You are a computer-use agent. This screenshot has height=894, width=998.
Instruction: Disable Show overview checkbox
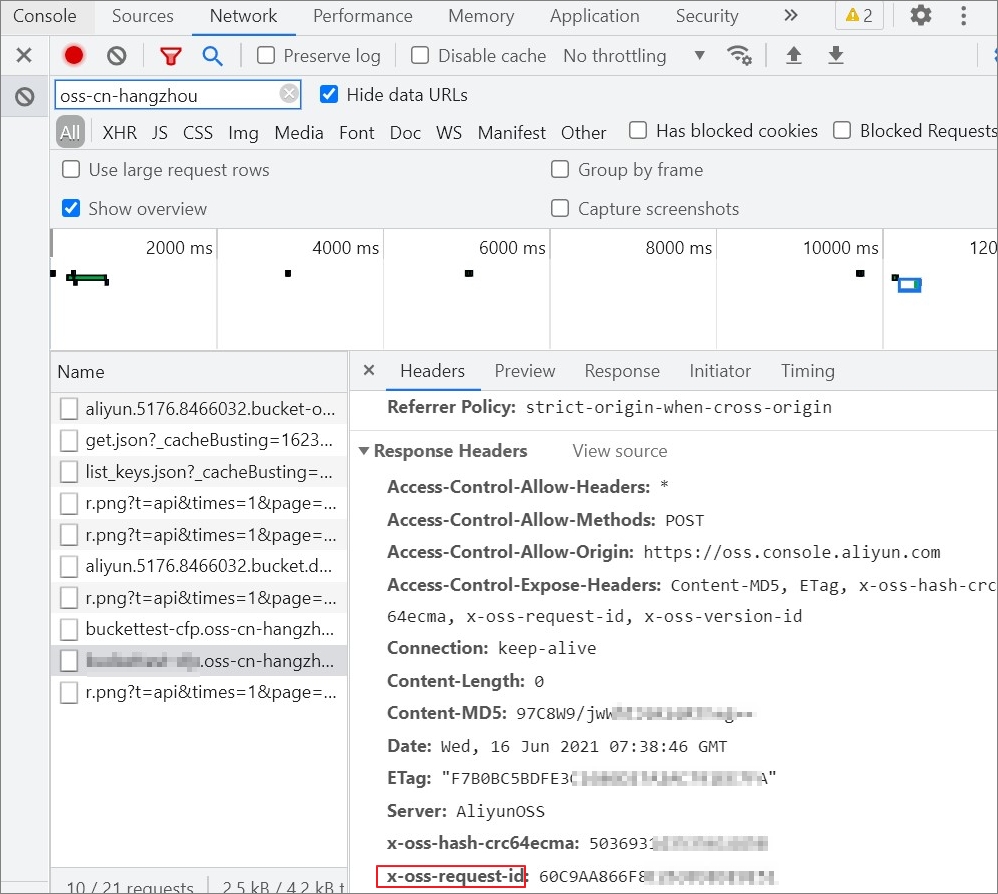pyautogui.click(x=71, y=208)
